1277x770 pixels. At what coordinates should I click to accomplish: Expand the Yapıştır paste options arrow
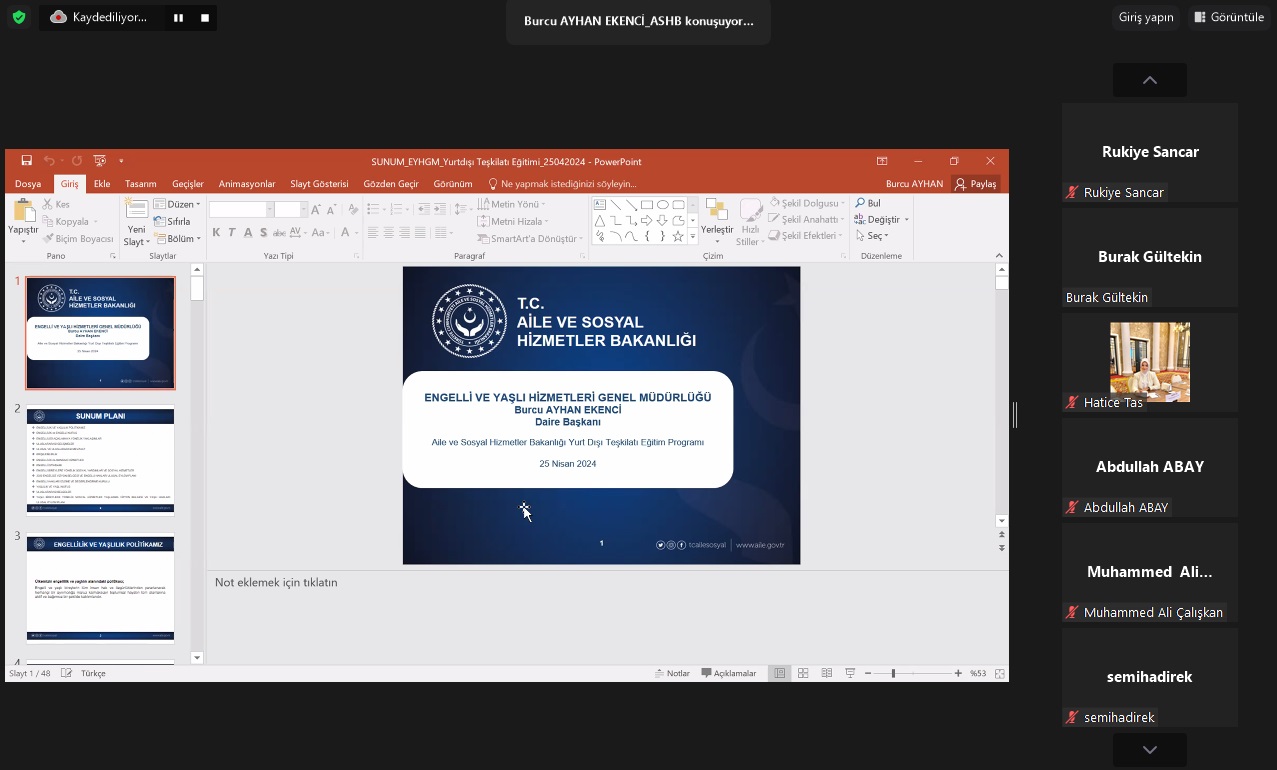(23, 241)
